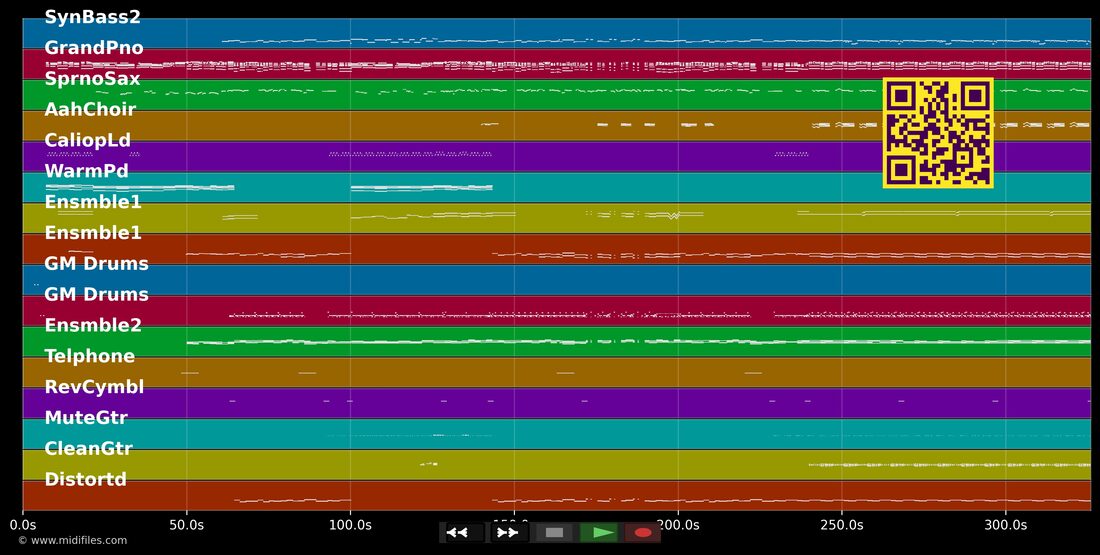Select the Ensmble1 label directly below WarmPd

pyautogui.click(x=93, y=202)
